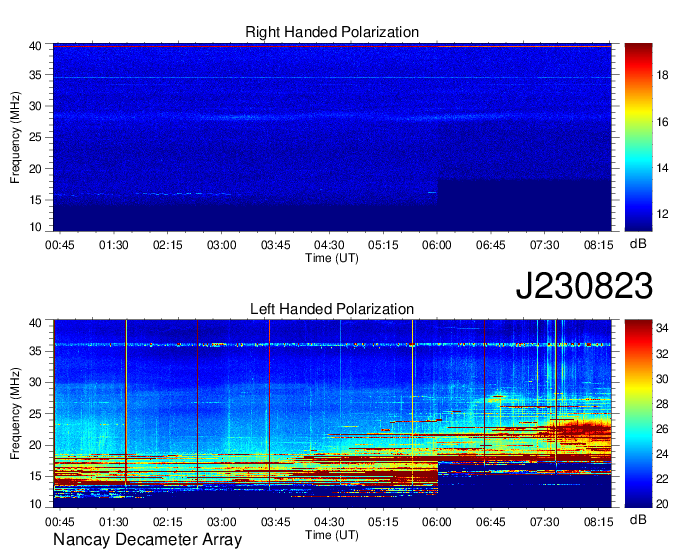Click the 08:15 tick on the left-handed plot

click(x=598, y=522)
